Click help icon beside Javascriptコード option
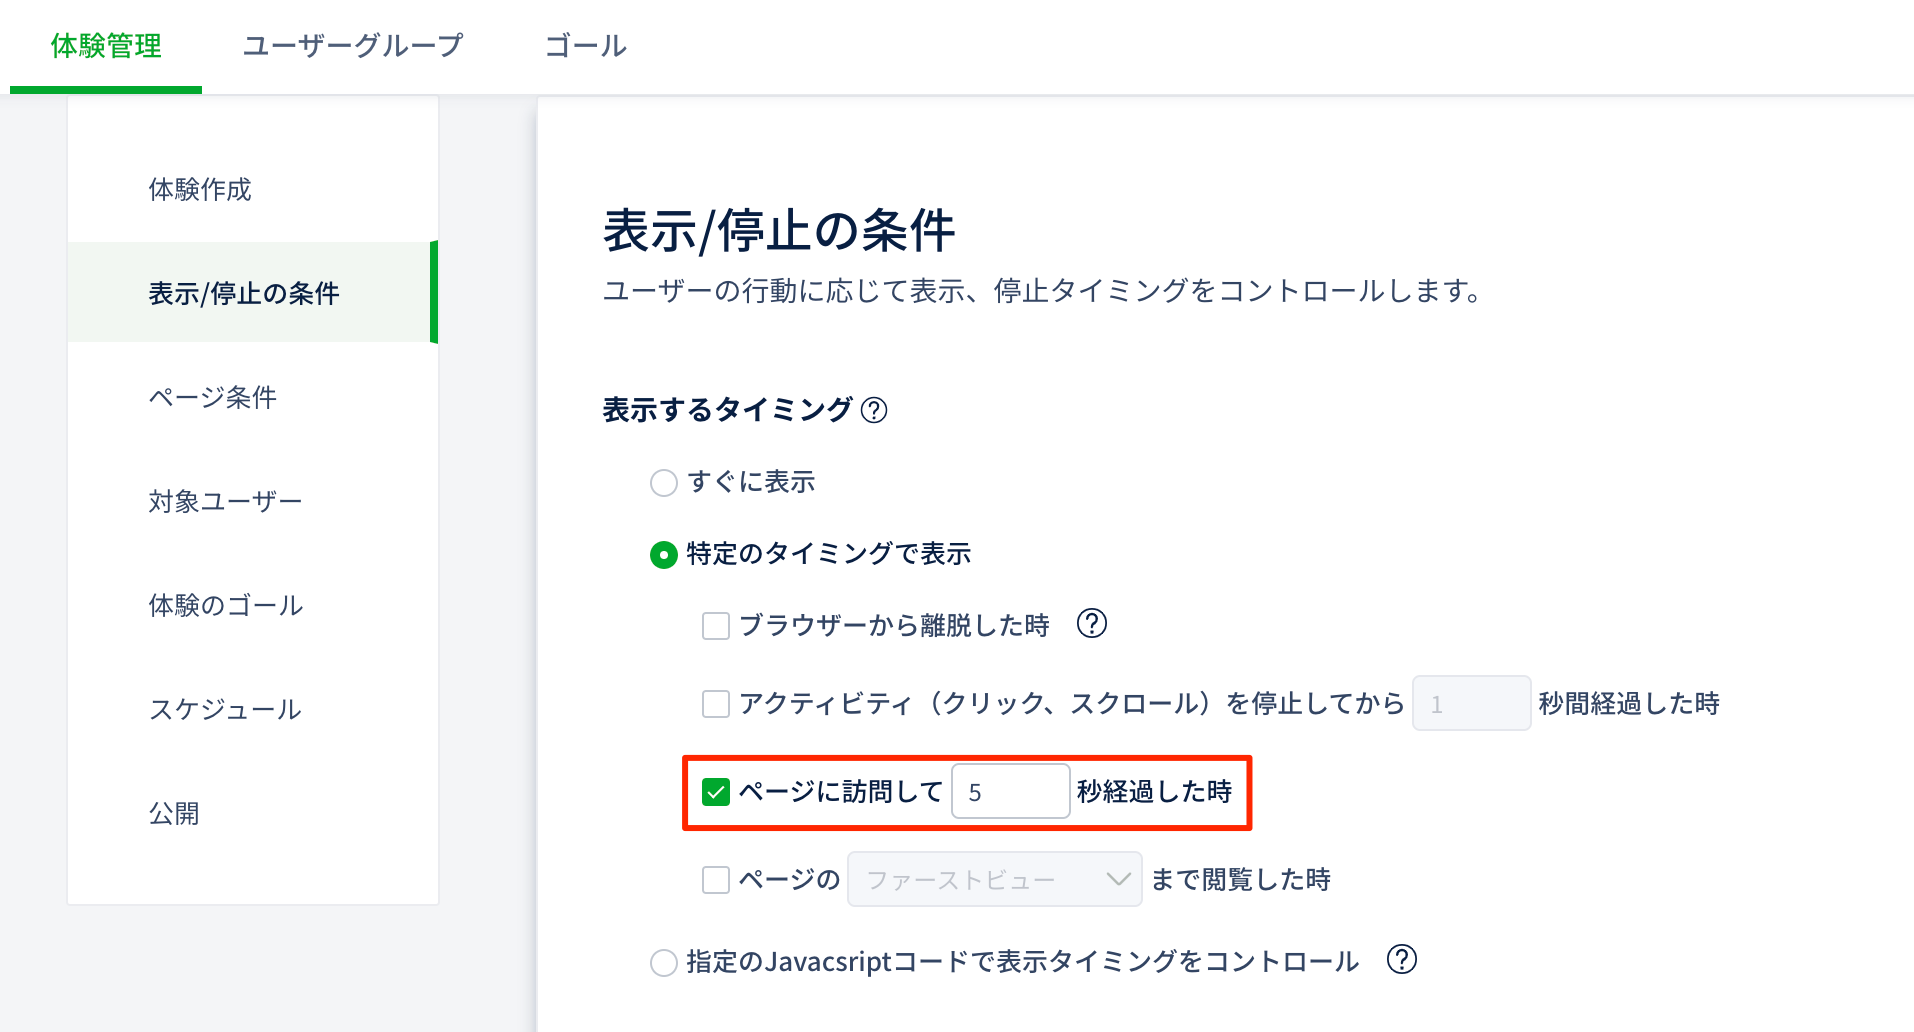This screenshot has width=1914, height=1032. pyautogui.click(x=1402, y=960)
